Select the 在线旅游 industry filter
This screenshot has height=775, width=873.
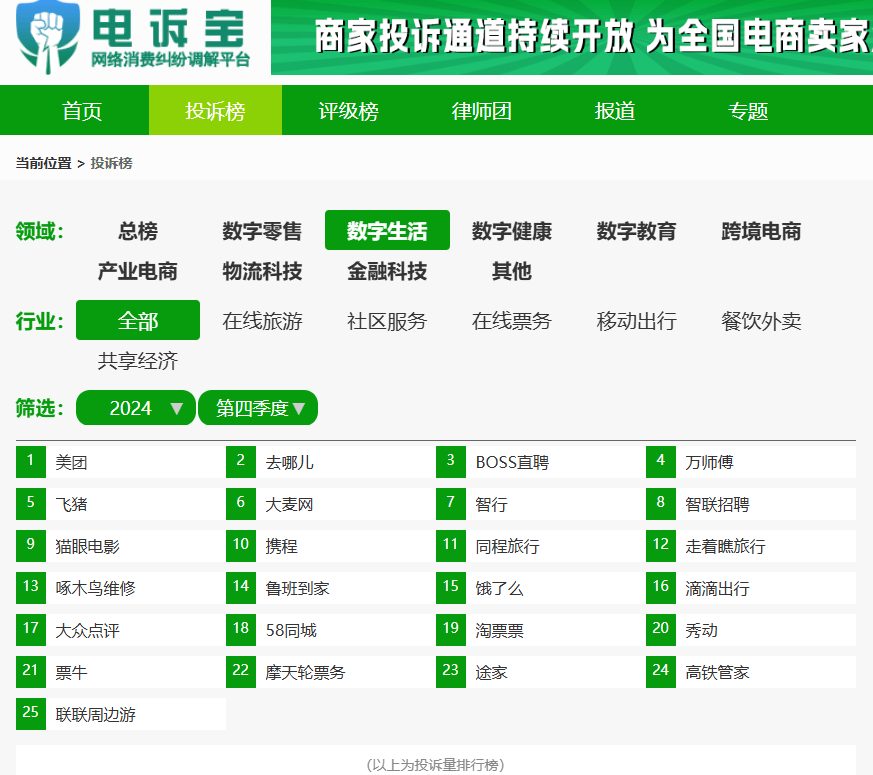(262, 321)
